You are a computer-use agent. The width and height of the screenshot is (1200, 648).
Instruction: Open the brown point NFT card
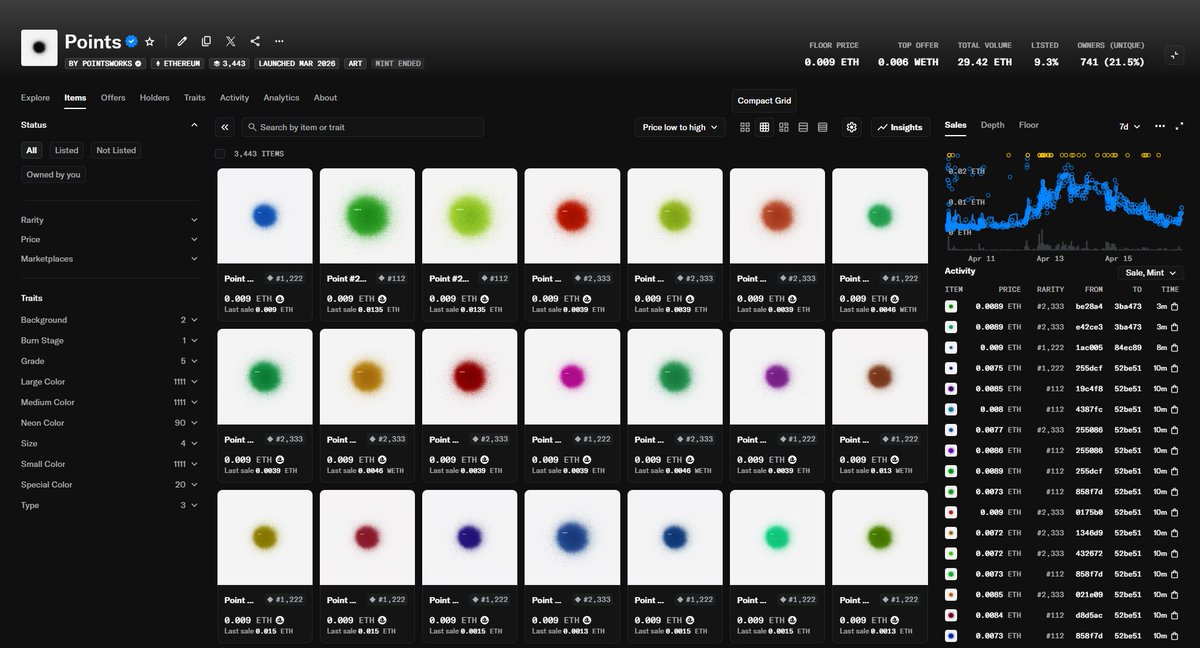[x=879, y=404]
